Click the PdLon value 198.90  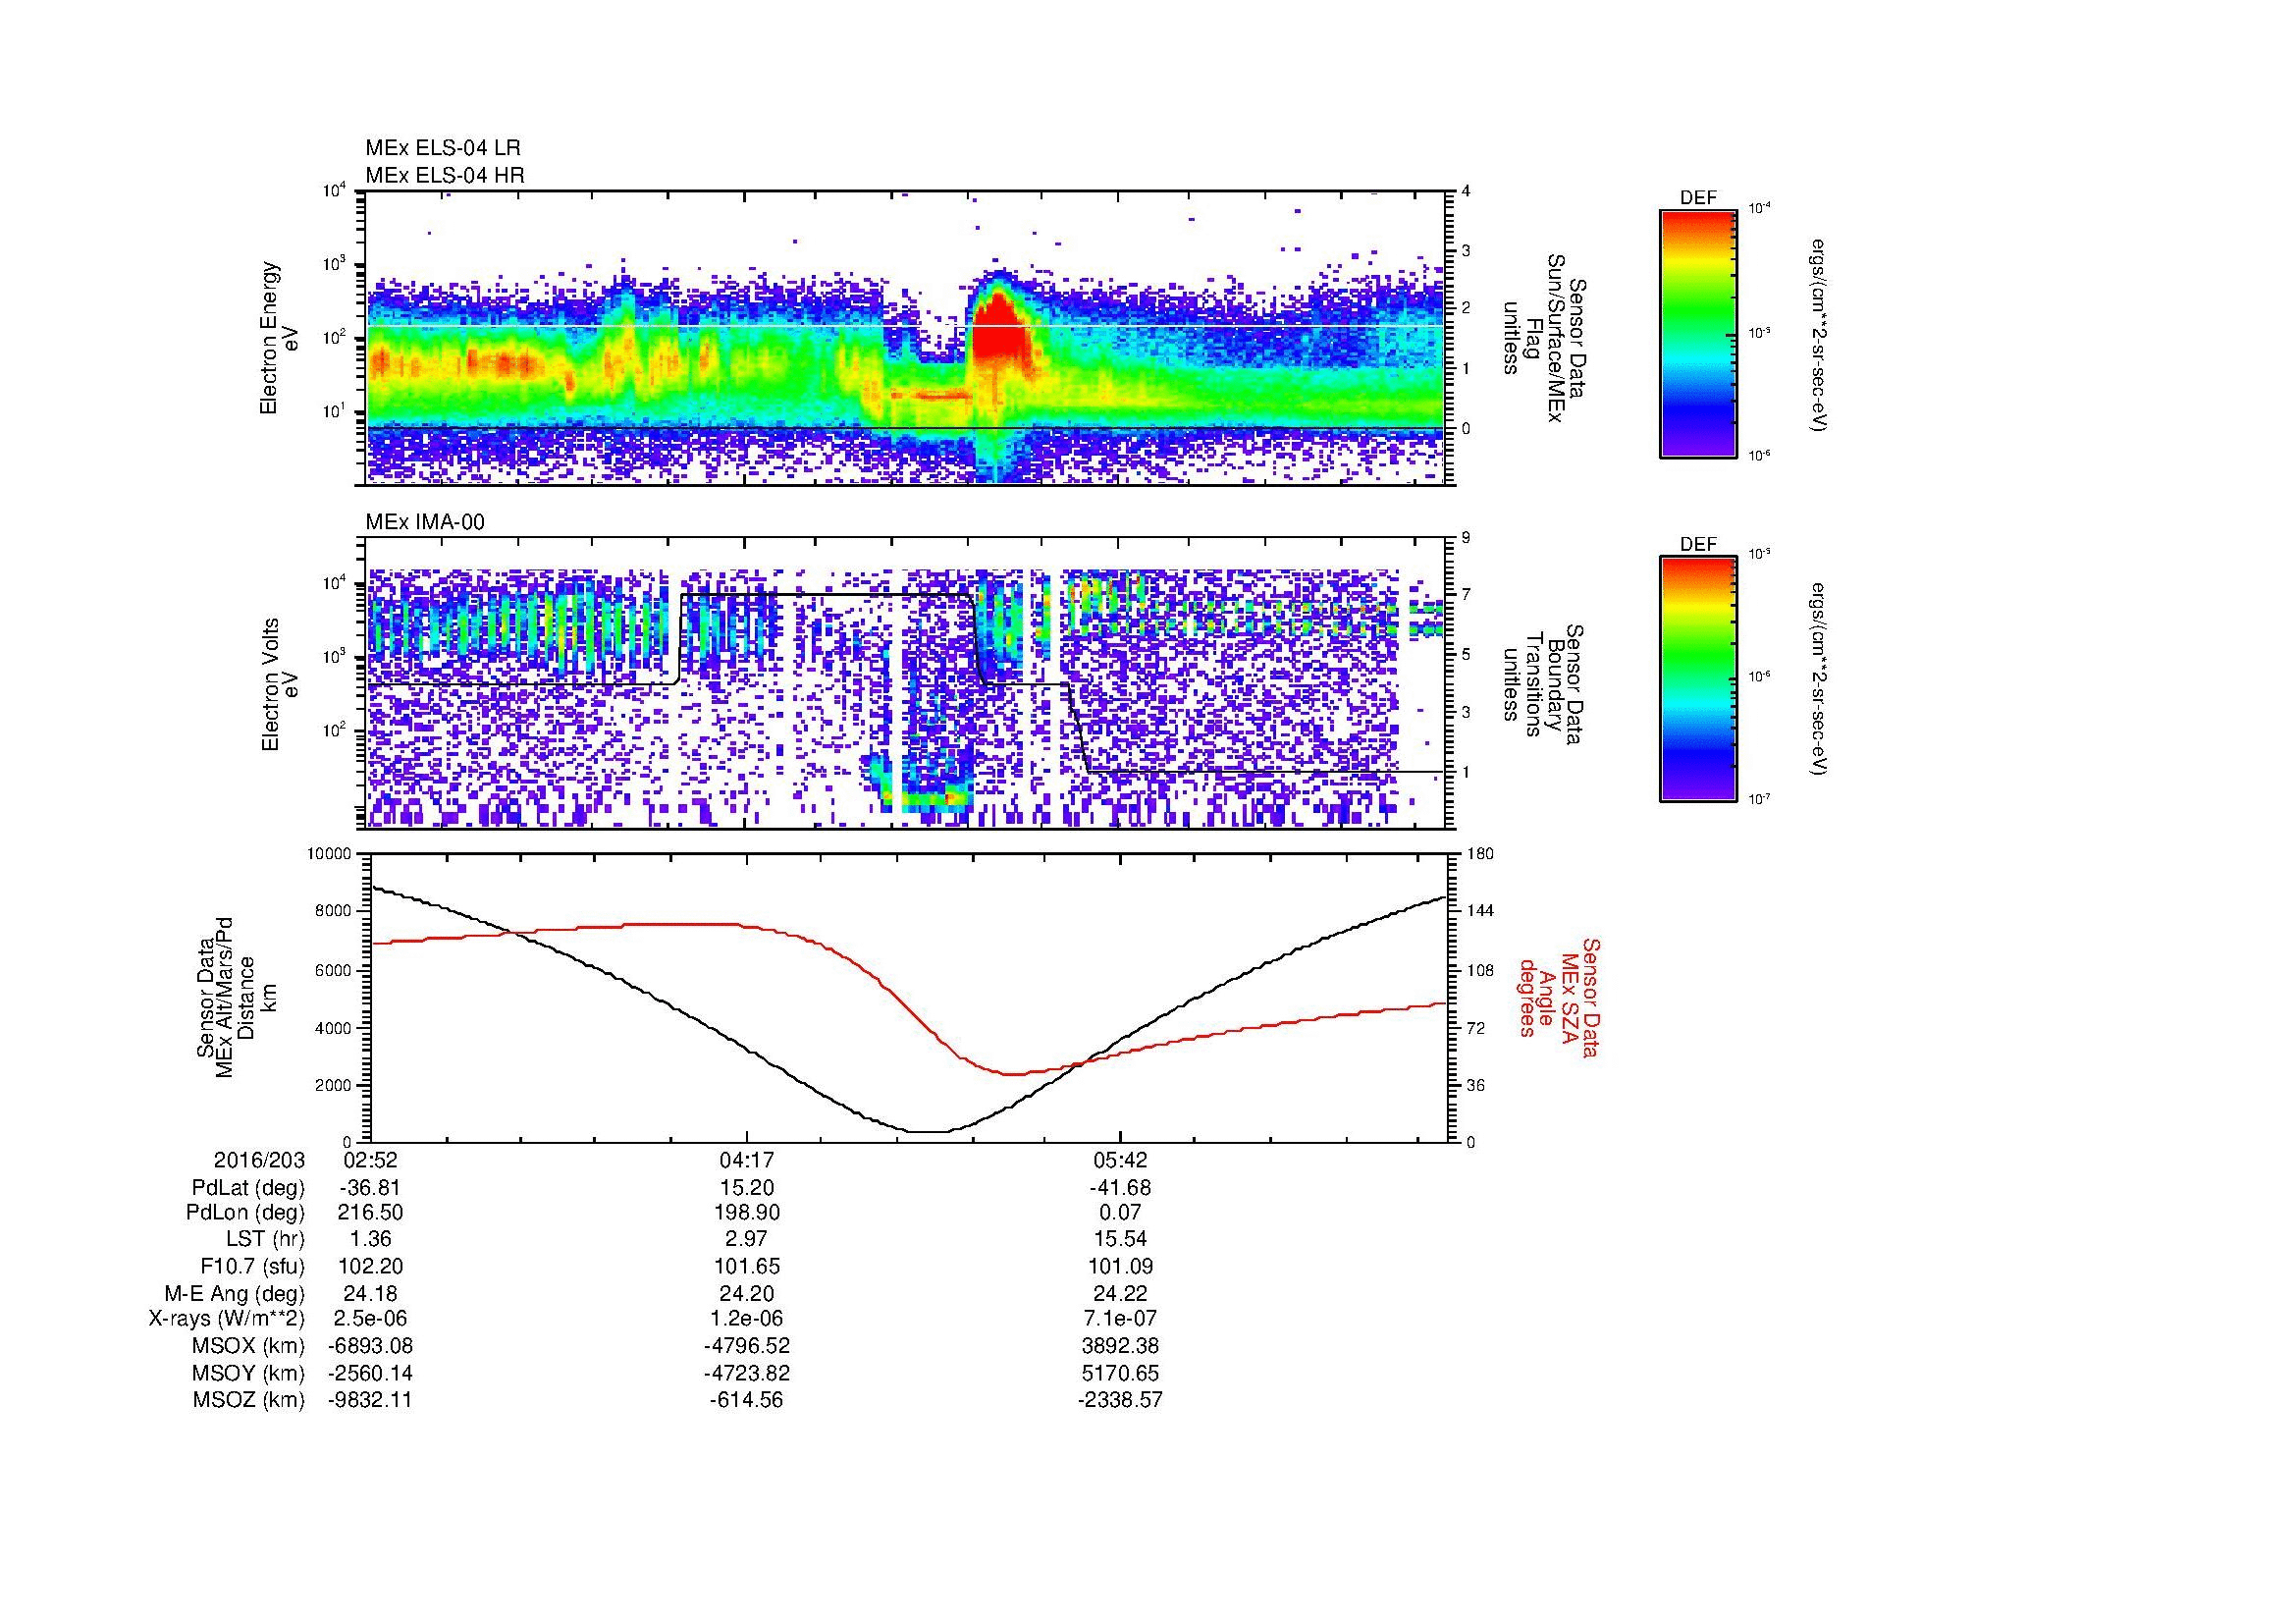(x=747, y=1213)
